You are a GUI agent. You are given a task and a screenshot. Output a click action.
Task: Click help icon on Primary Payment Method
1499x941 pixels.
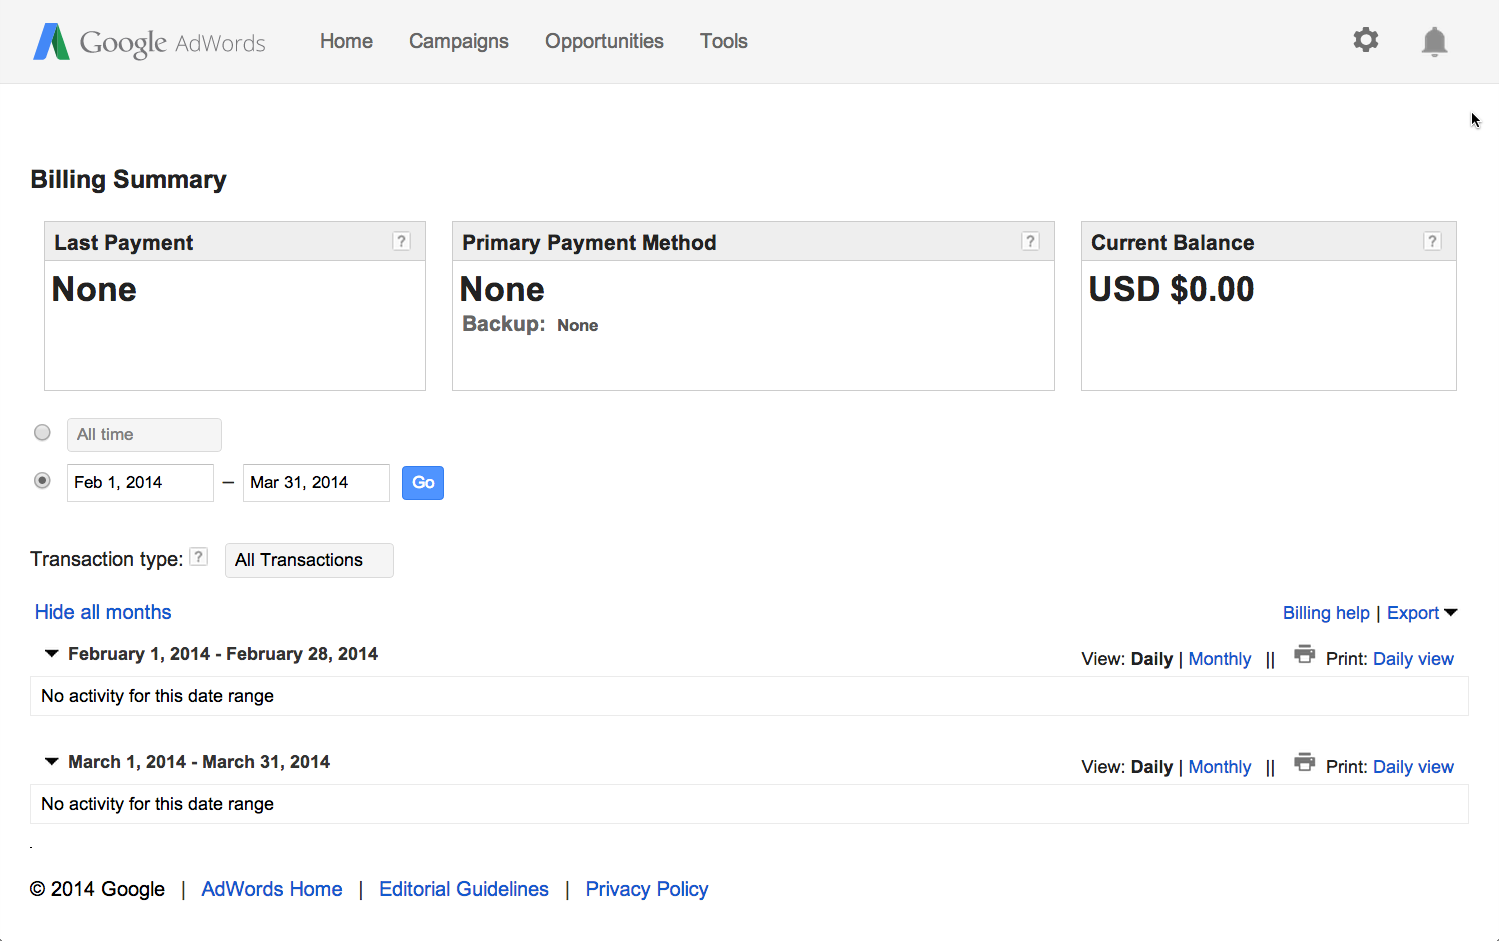(1030, 241)
